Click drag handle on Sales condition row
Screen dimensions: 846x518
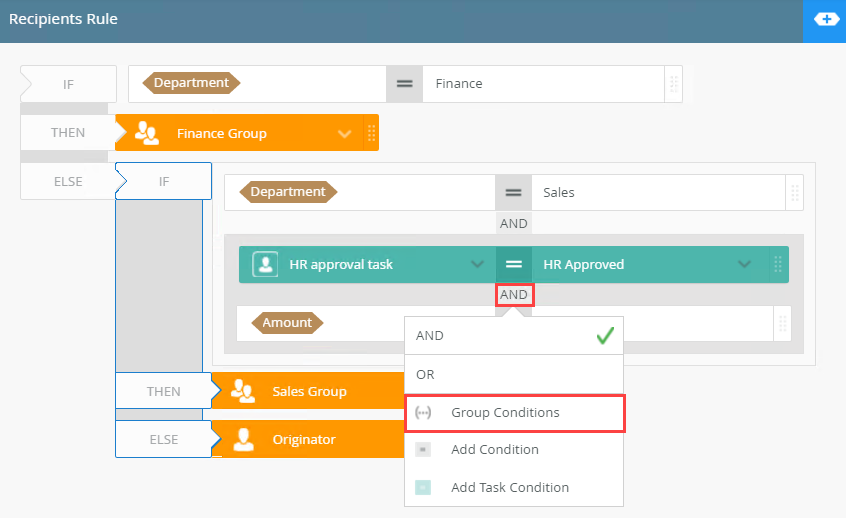coord(795,192)
